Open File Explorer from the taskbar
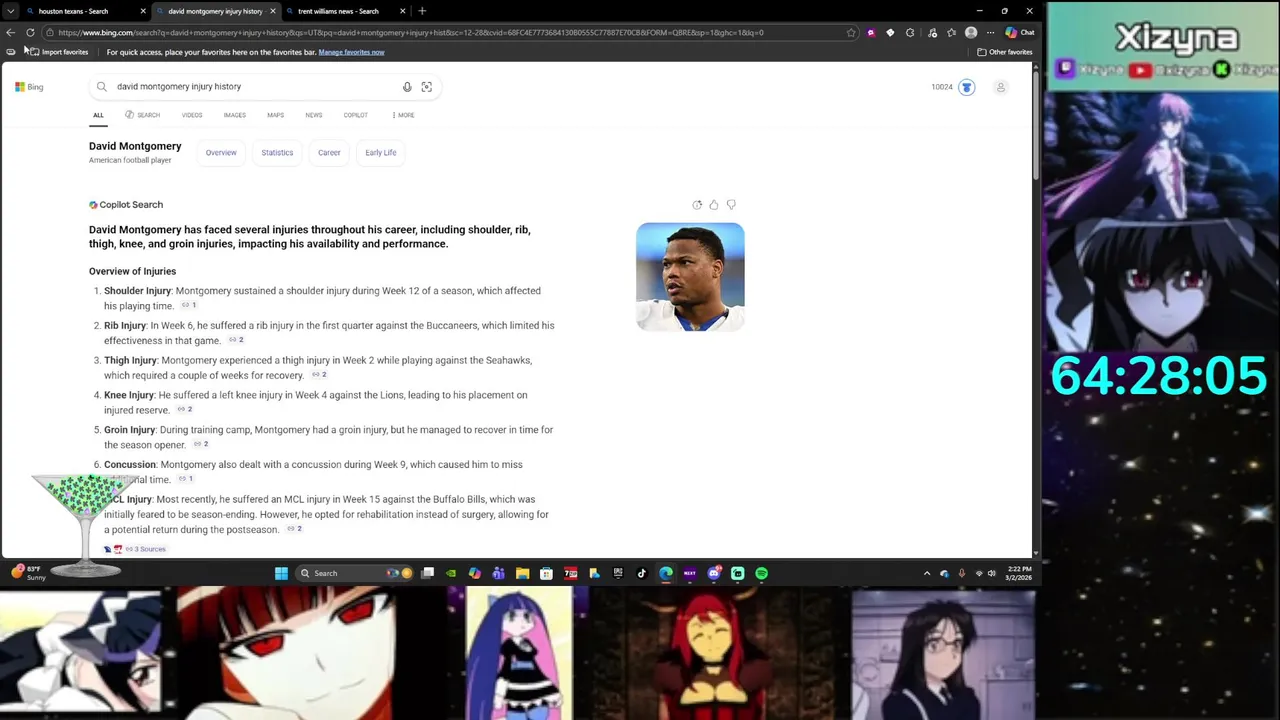This screenshot has width=1280, height=720. (x=522, y=573)
